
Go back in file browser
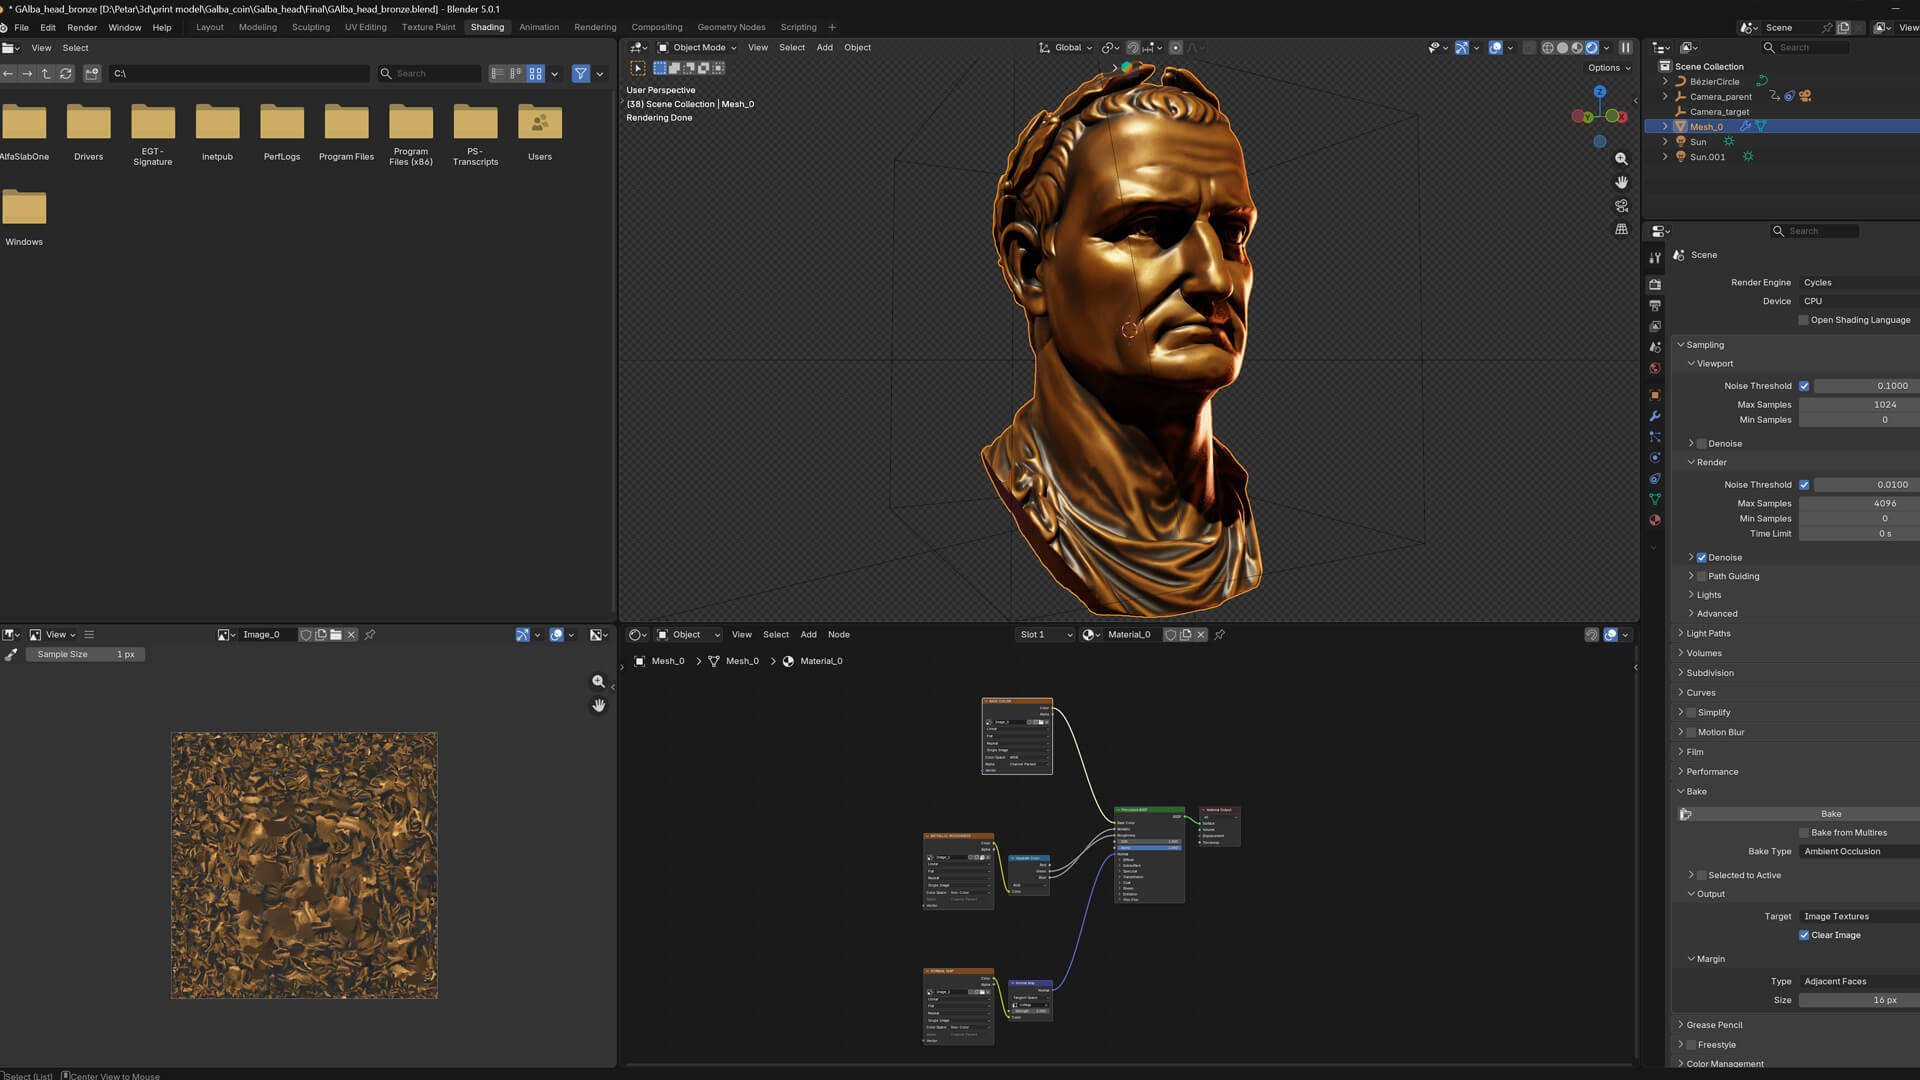coord(8,73)
